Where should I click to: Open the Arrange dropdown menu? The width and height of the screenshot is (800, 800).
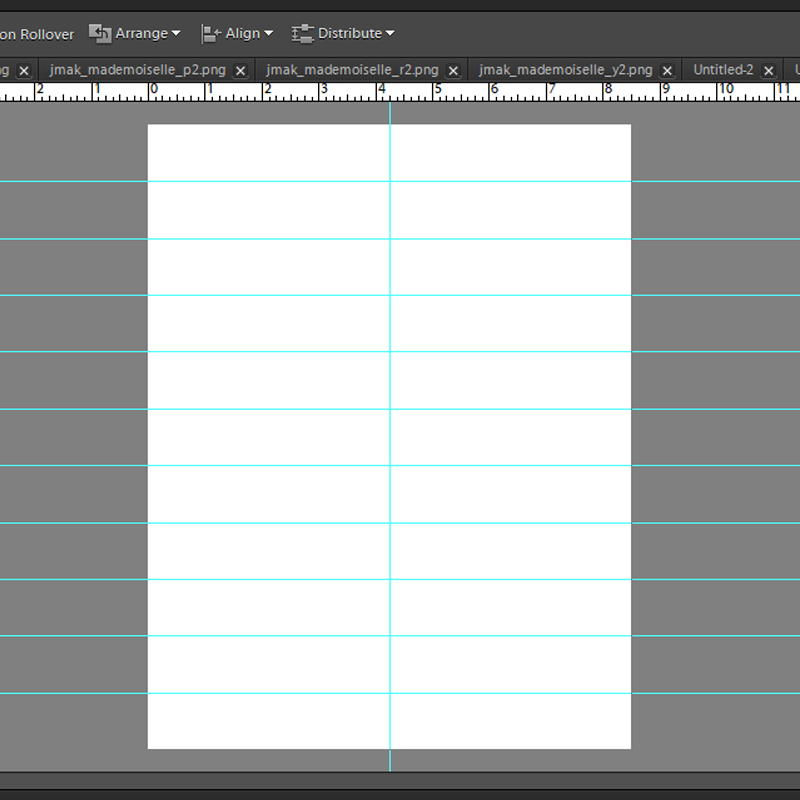(x=135, y=34)
